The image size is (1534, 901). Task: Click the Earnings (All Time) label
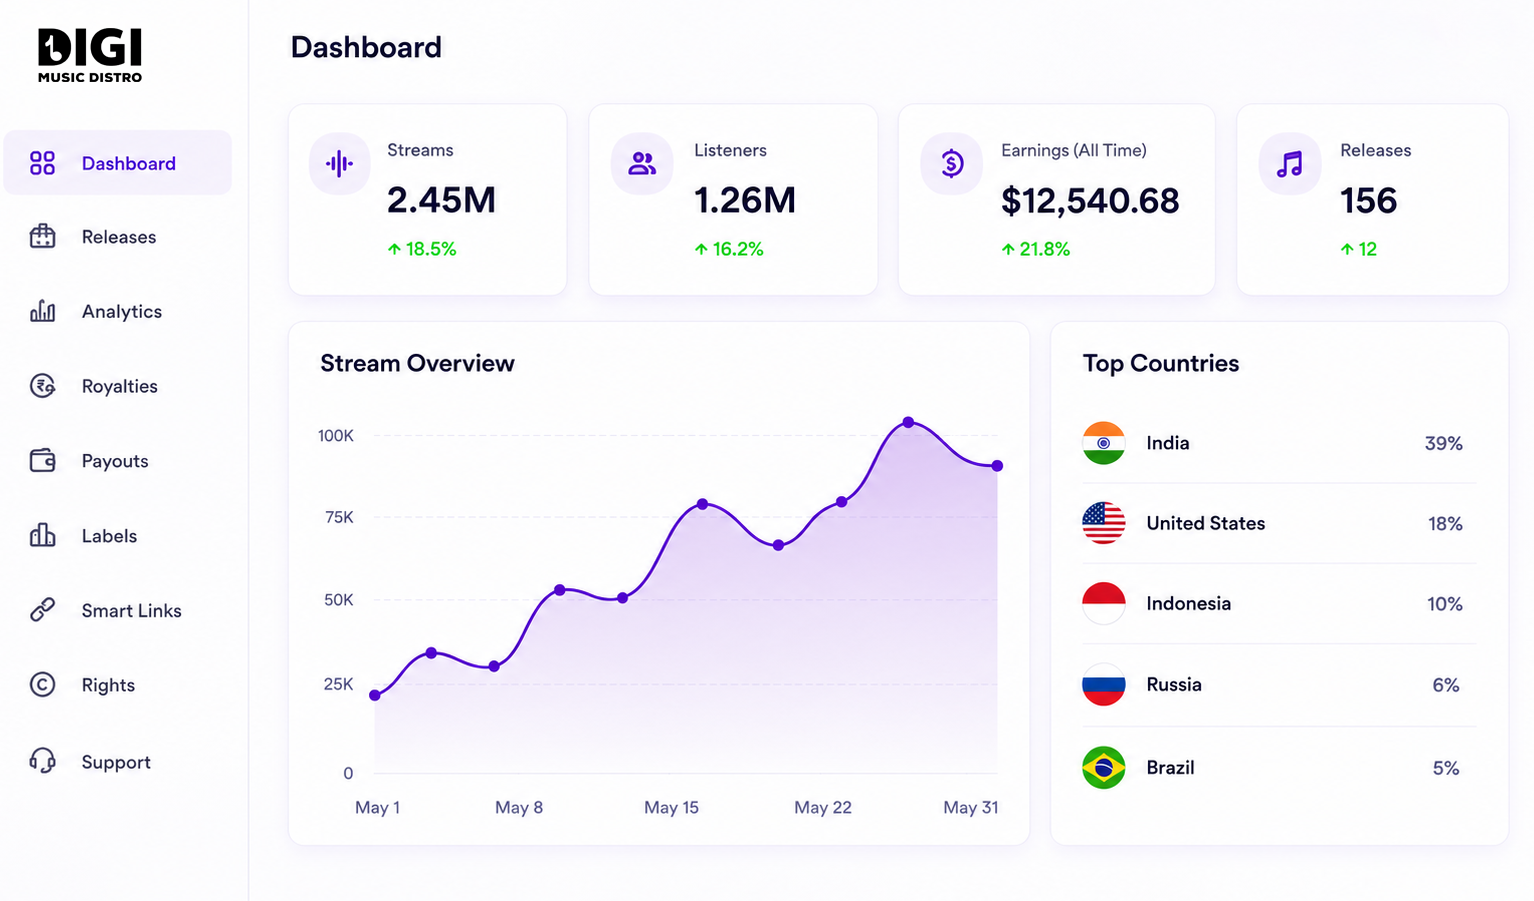pyautogui.click(x=1074, y=150)
